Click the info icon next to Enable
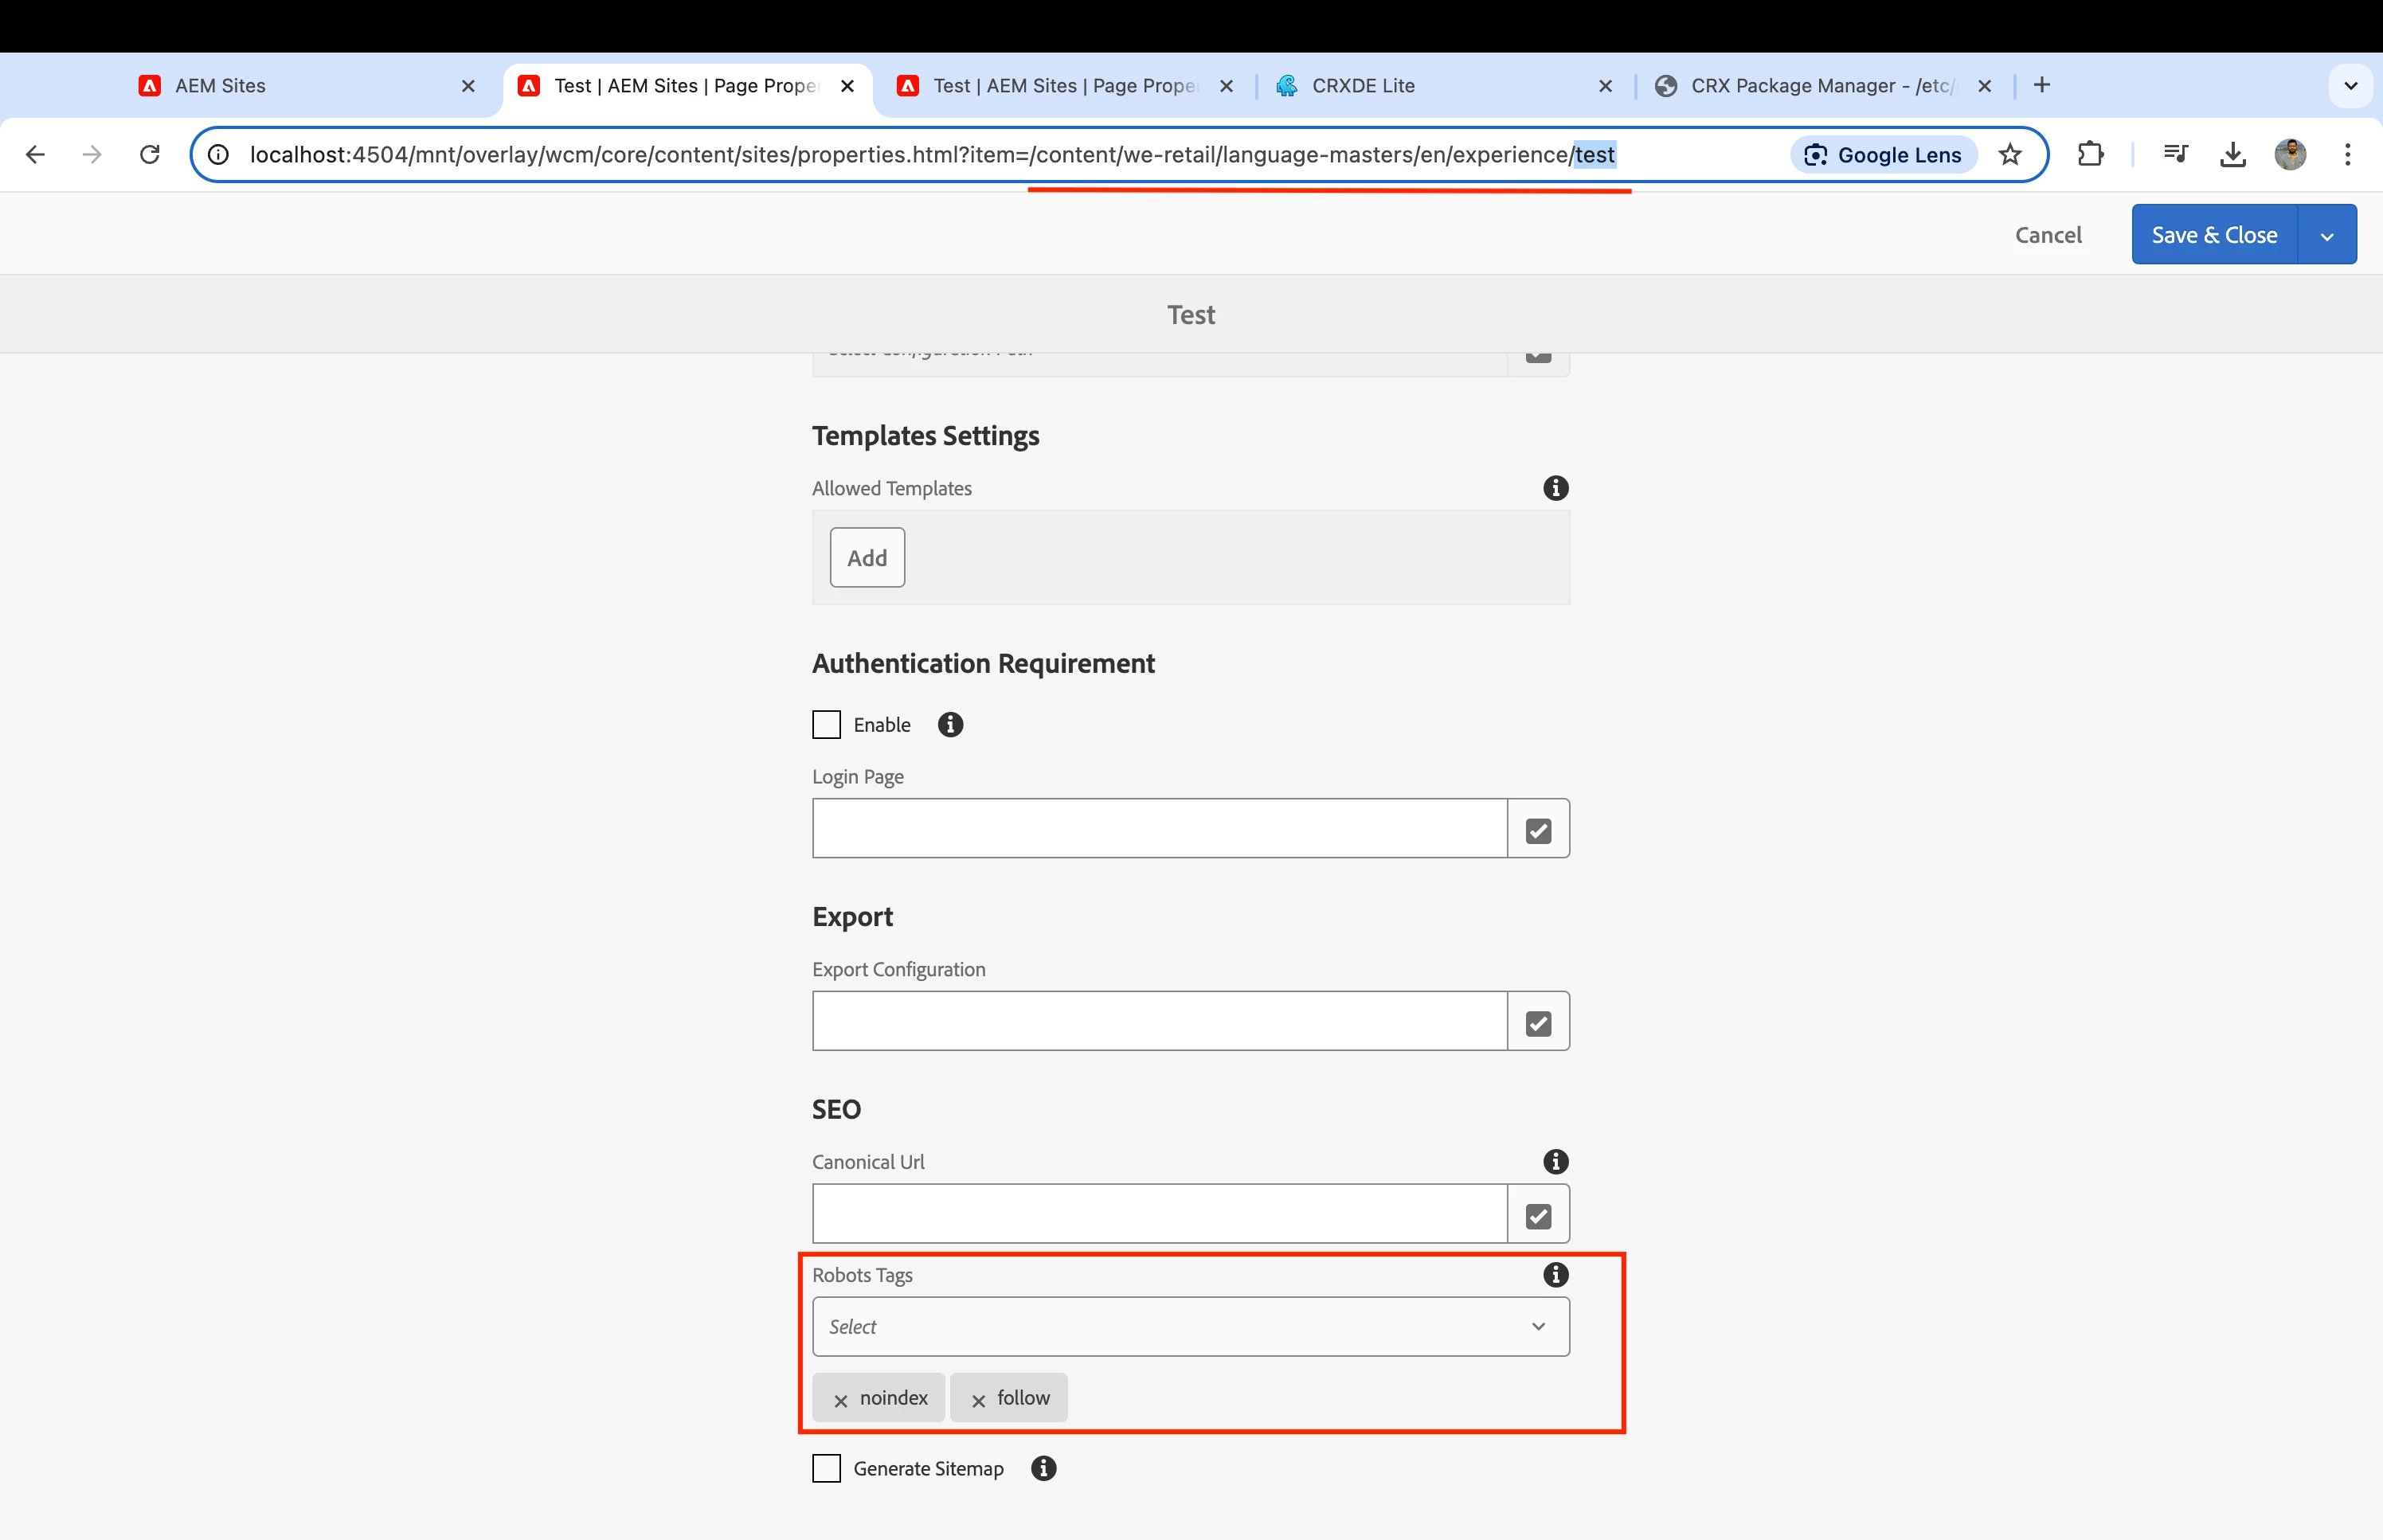This screenshot has width=2383, height=1540. (950, 725)
